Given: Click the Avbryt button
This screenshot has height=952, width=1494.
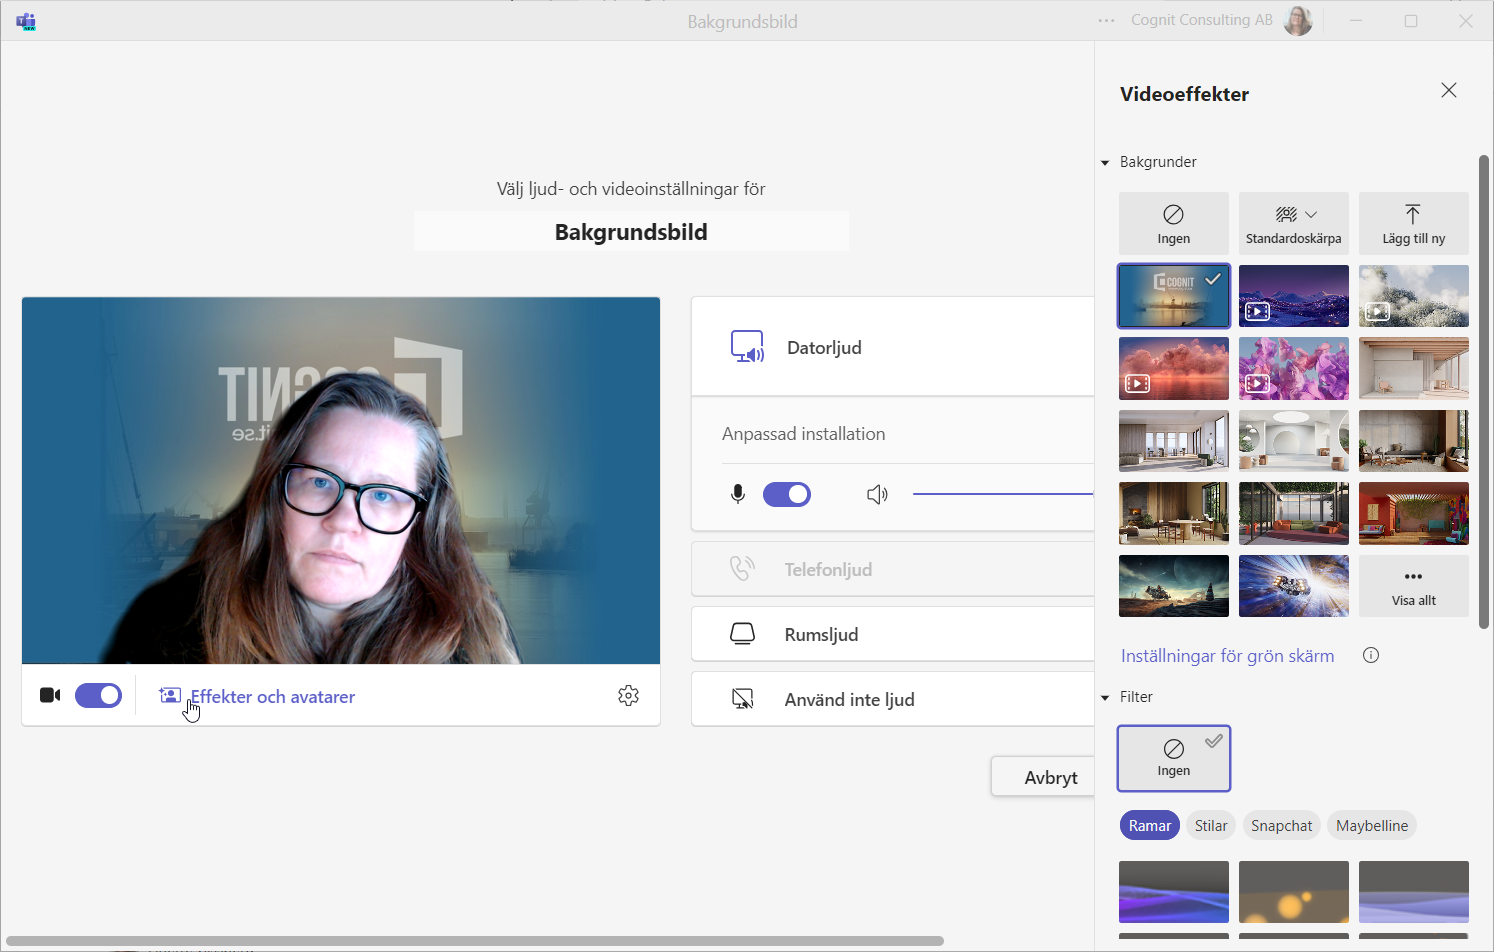Looking at the screenshot, I should pos(1043,777).
